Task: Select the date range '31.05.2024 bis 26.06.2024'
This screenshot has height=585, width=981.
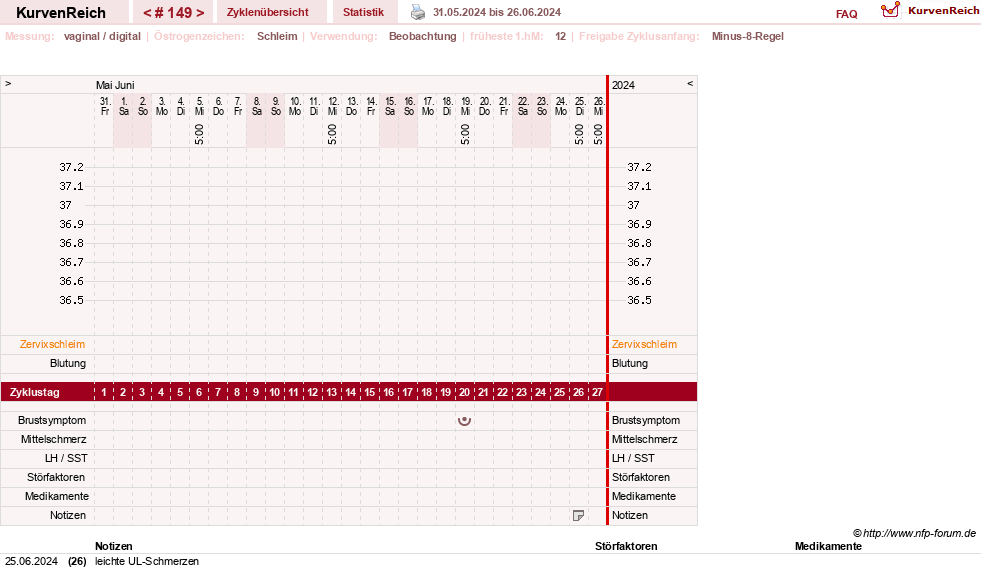Action: point(497,12)
